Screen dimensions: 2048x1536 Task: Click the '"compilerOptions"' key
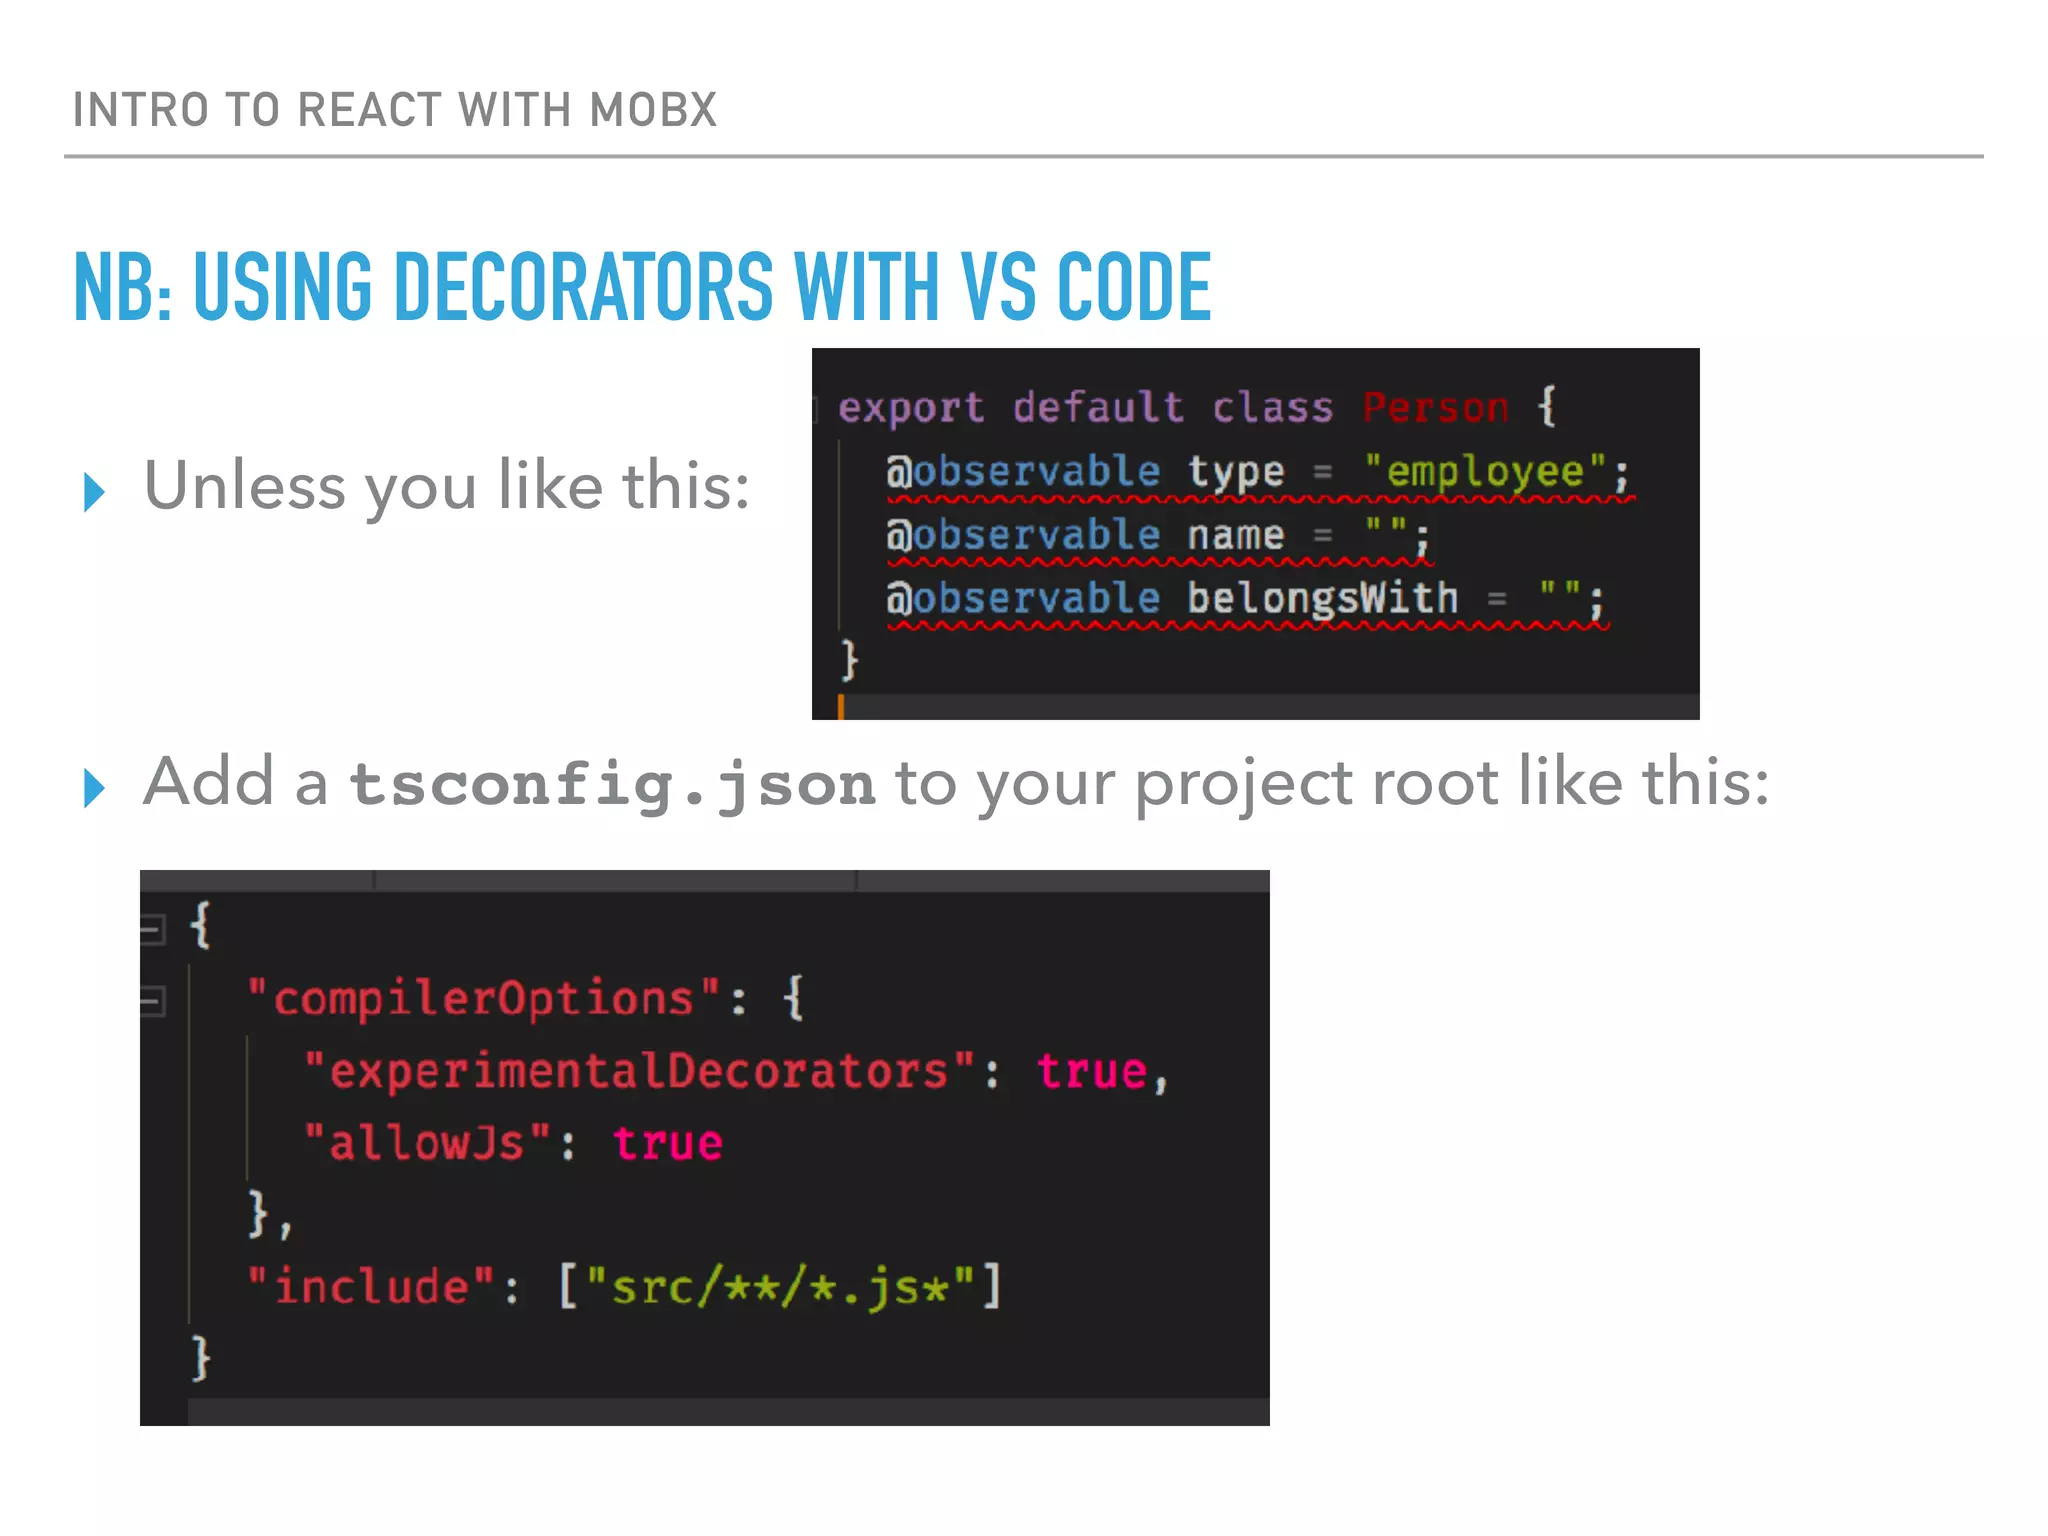[x=484, y=999]
